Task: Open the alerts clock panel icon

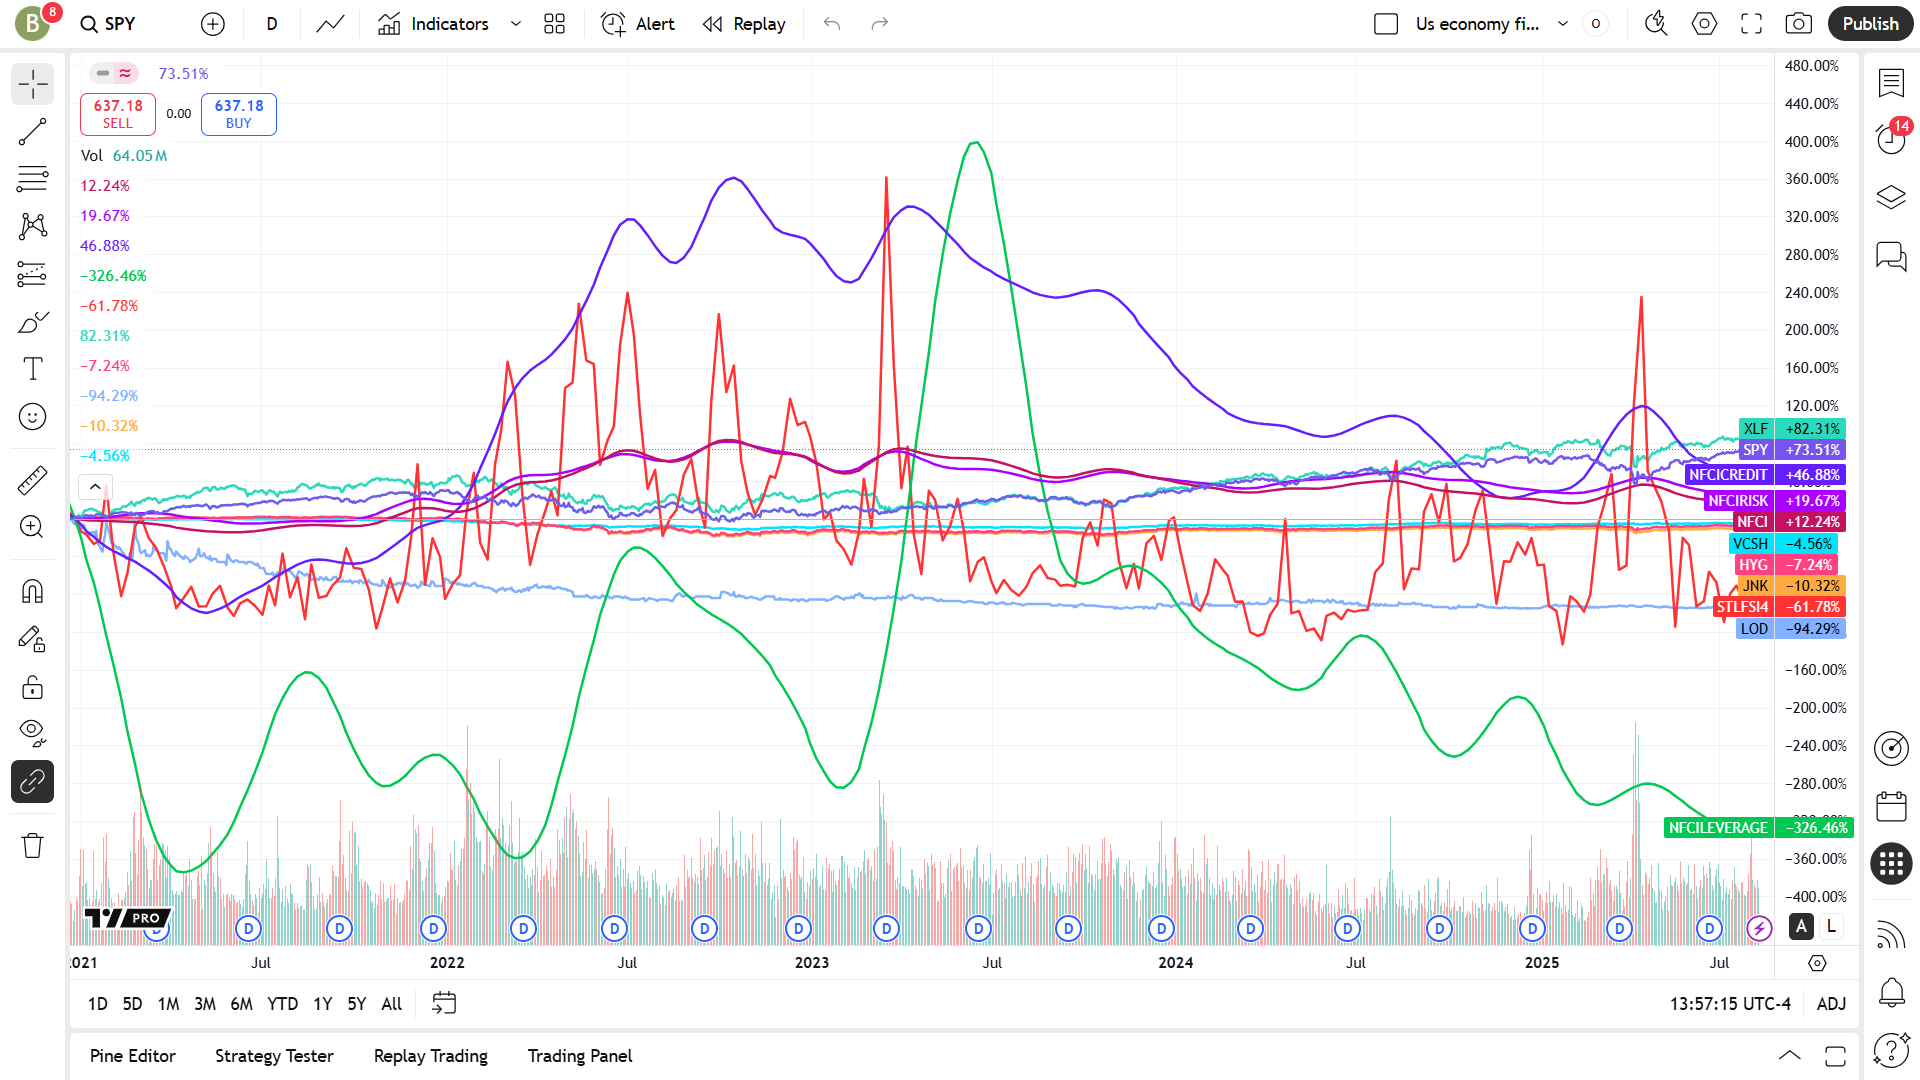Action: point(1890,139)
